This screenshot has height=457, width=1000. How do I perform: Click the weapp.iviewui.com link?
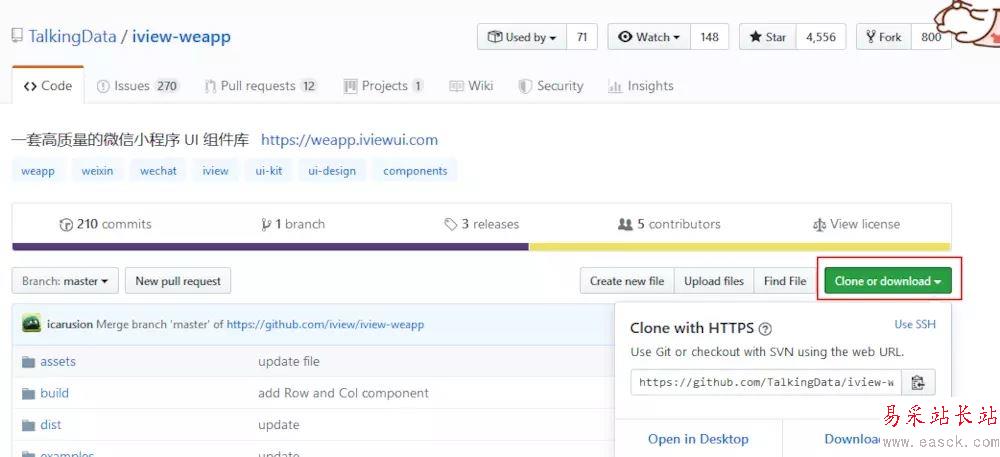coord(349,140)
